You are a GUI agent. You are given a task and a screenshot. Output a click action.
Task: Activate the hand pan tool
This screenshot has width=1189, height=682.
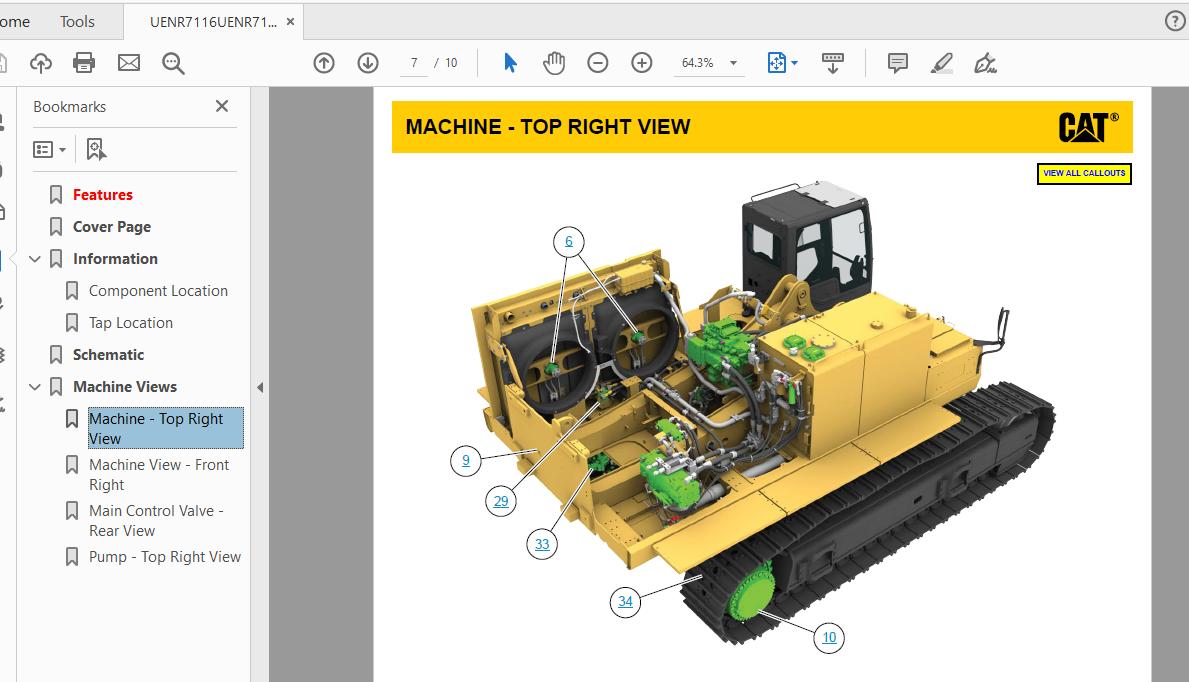click(554, 63)
